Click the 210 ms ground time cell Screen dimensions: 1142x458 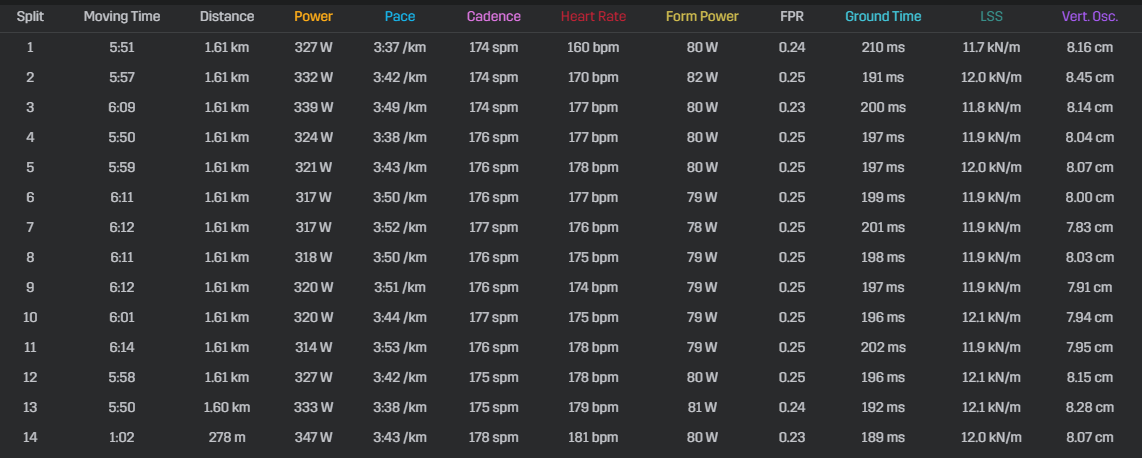click(x=883, y=47)
